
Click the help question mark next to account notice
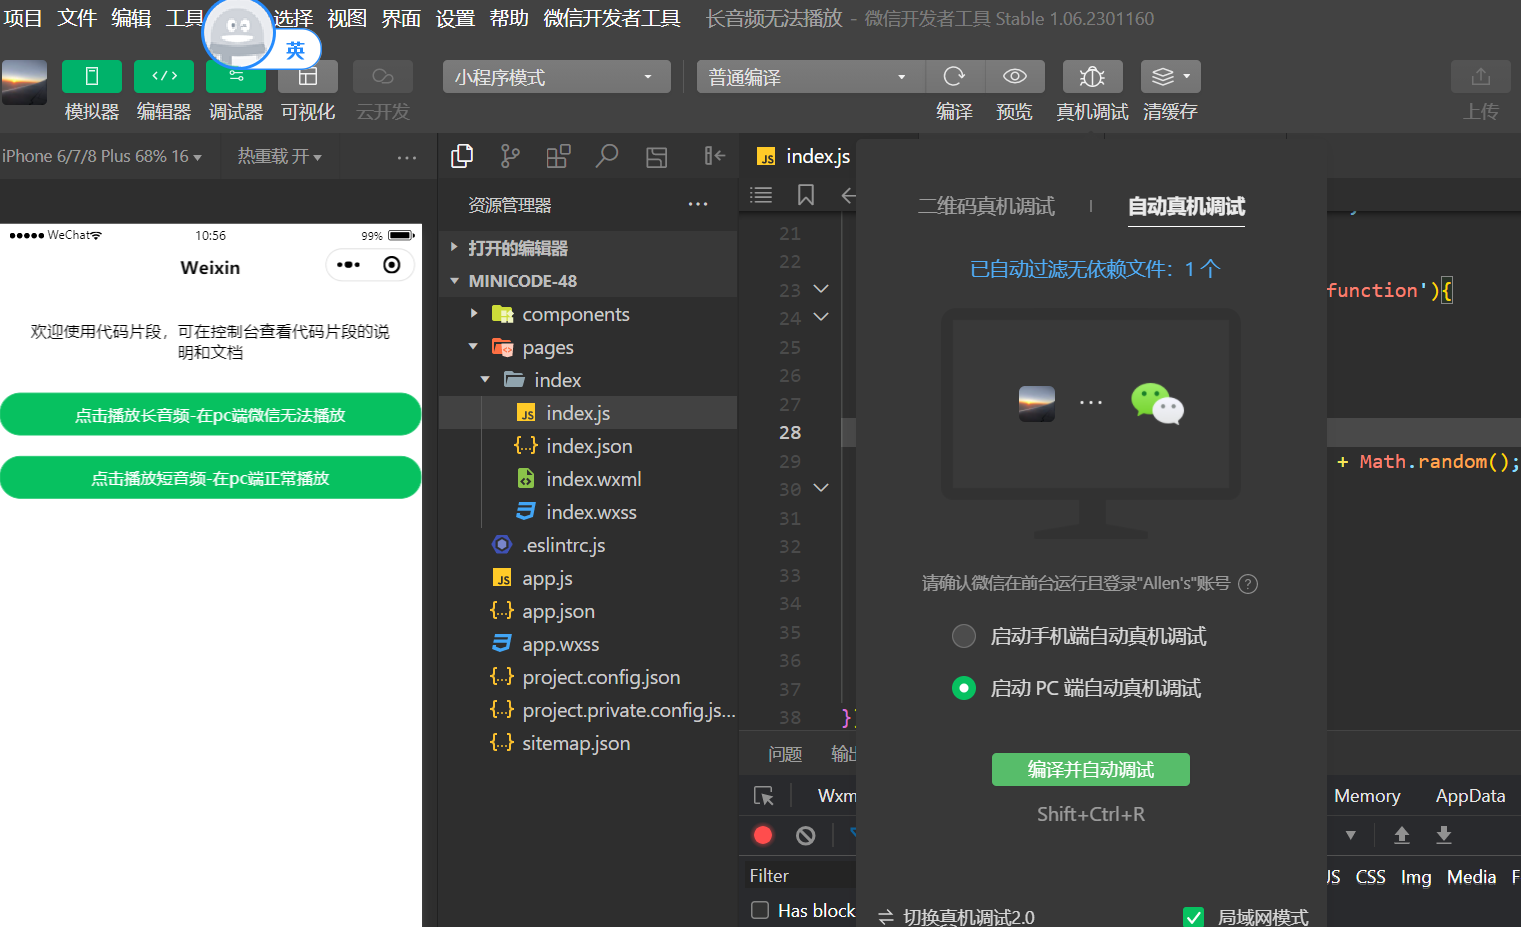point(1248,584)
